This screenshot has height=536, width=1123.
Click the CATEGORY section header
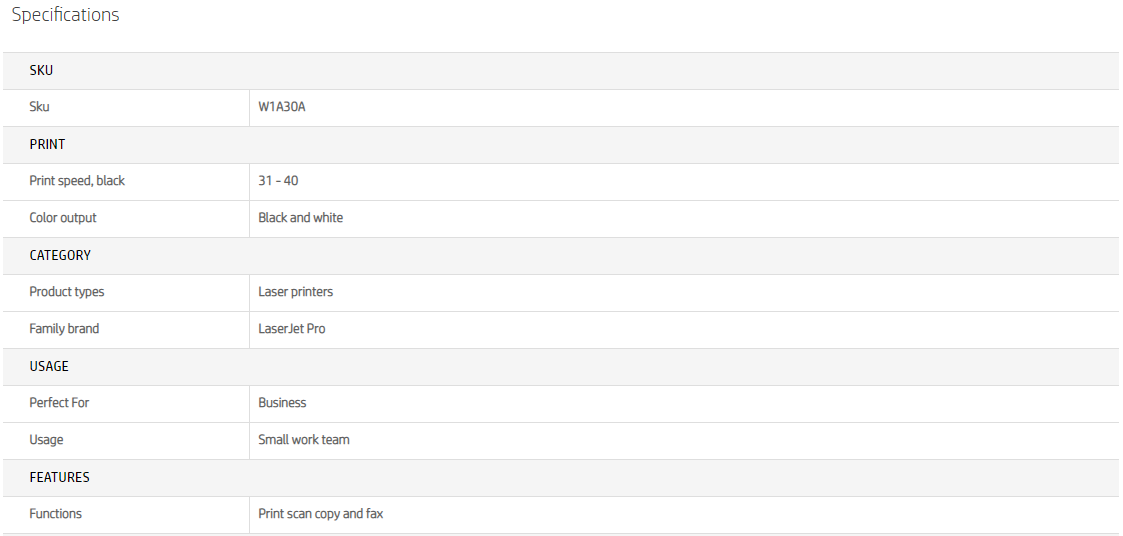pos(60,255)
